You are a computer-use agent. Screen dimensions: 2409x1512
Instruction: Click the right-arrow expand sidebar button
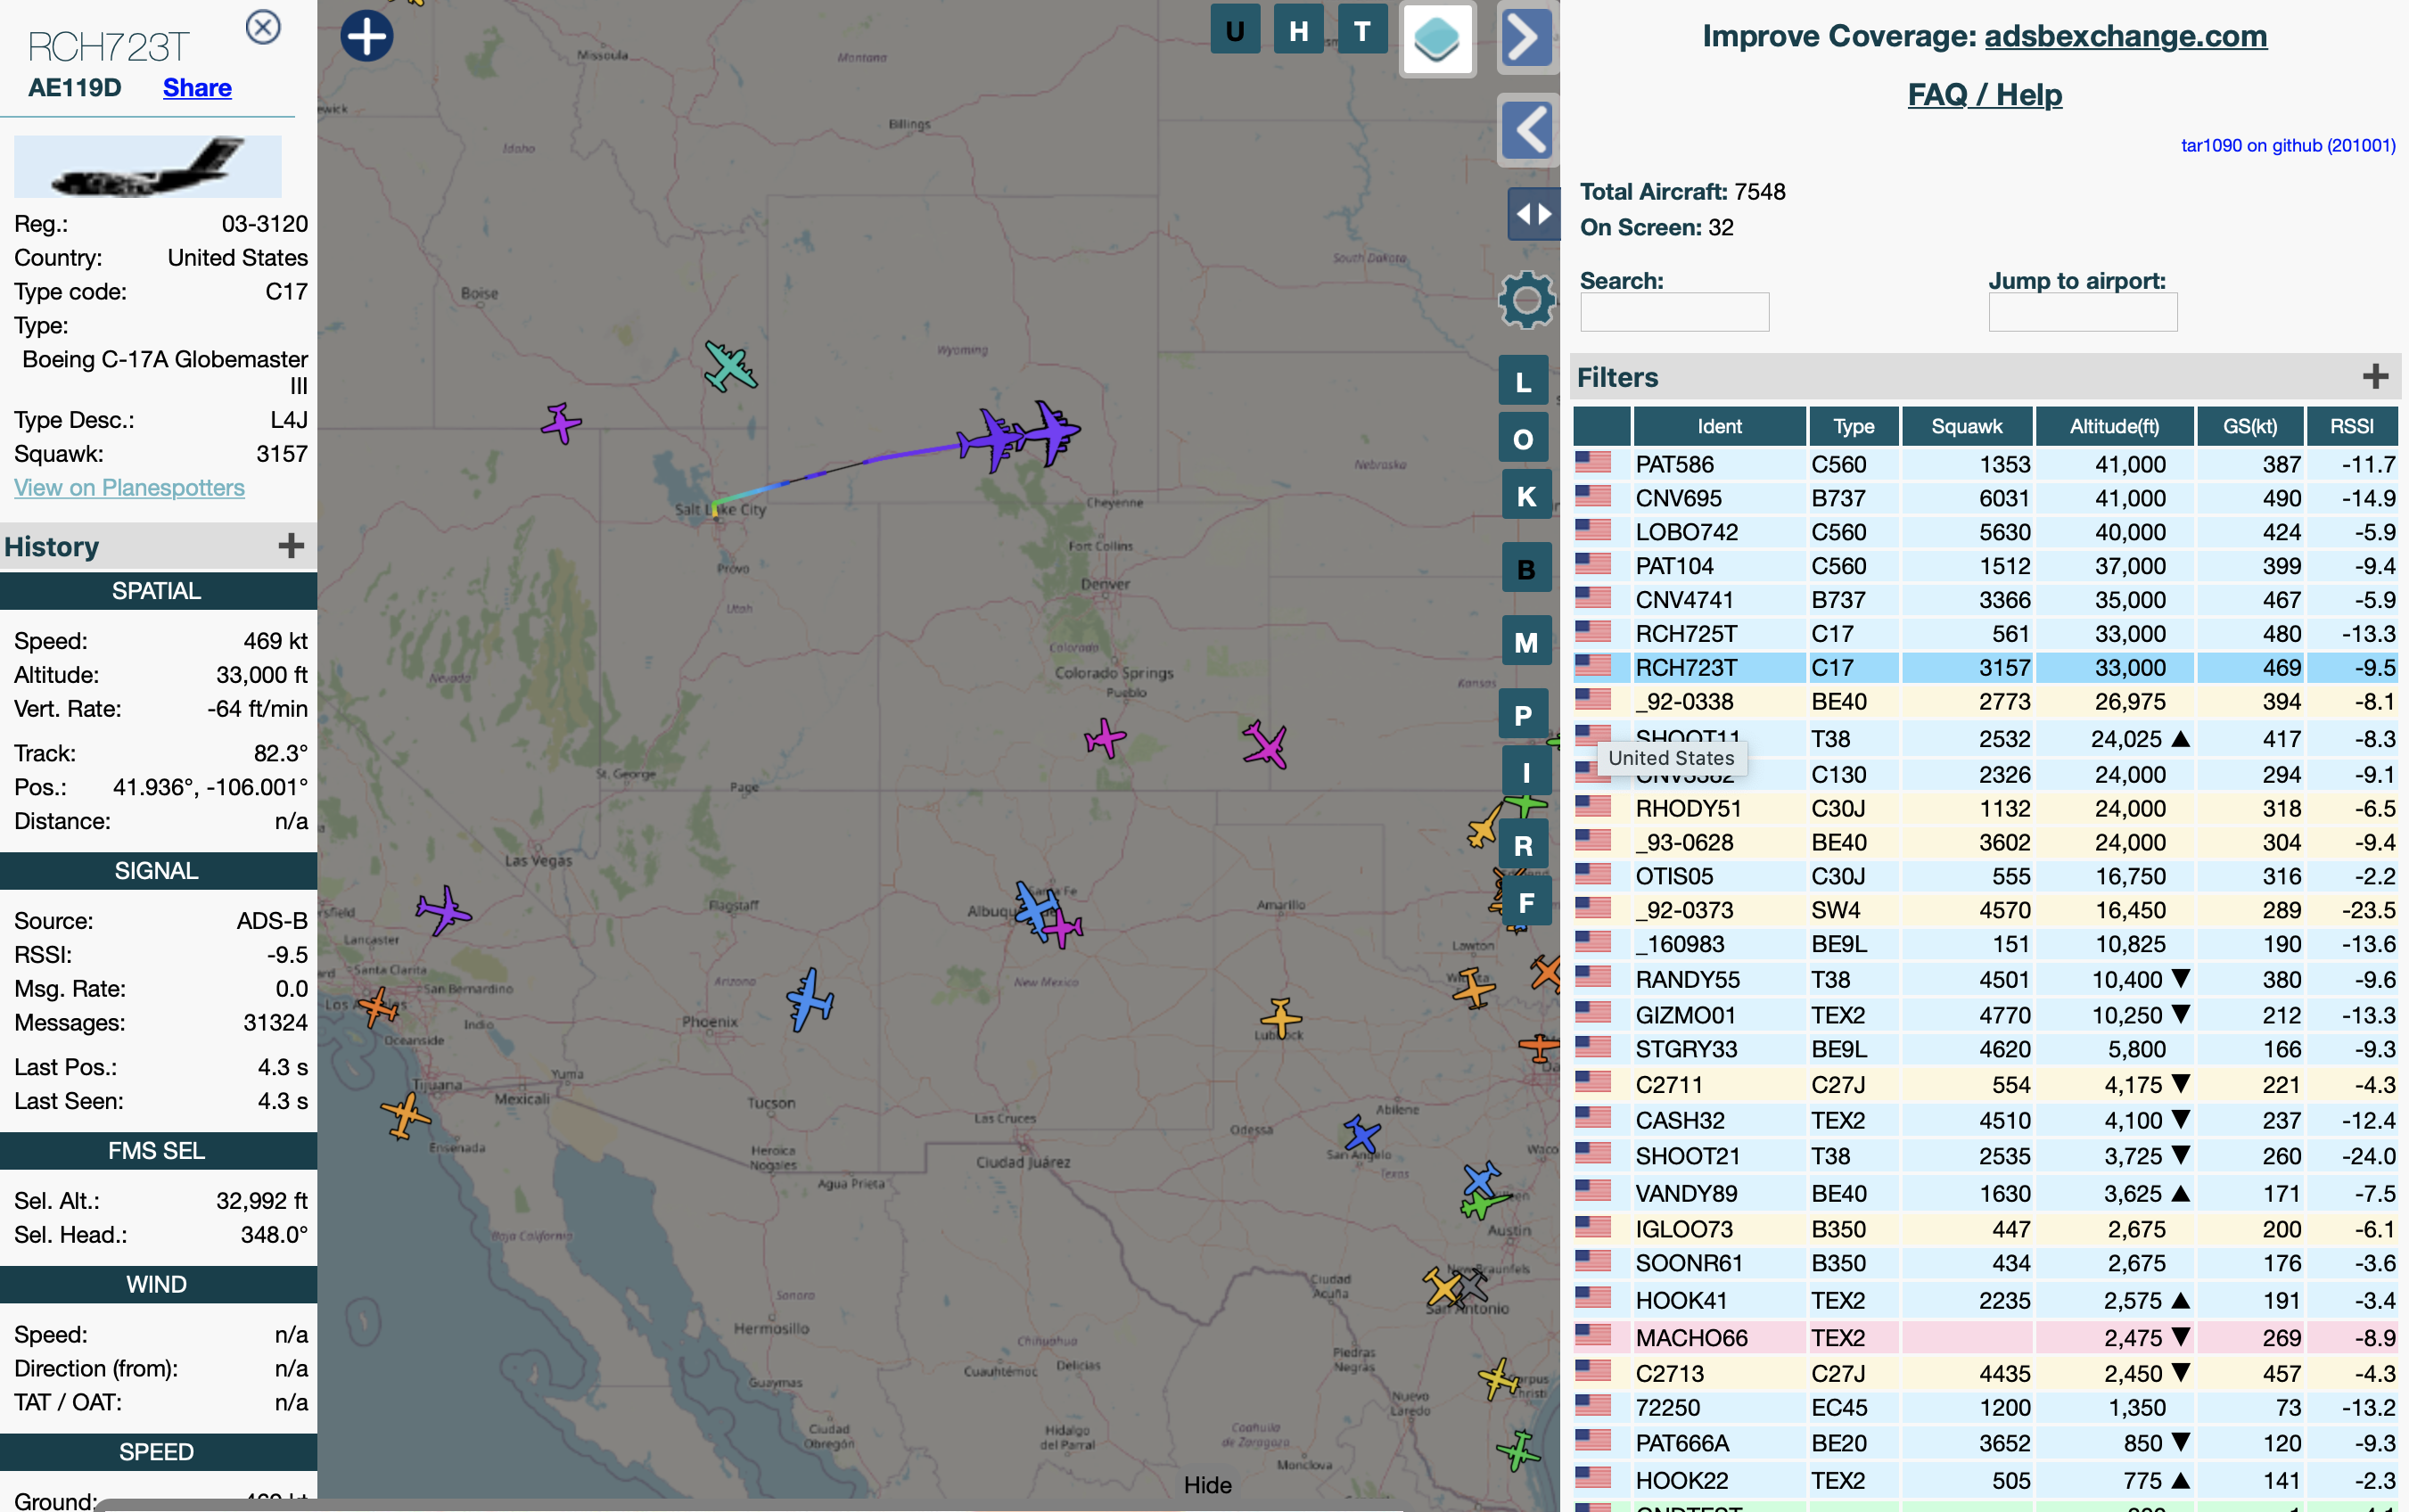pyautogui.click(x=1527, y=38)
